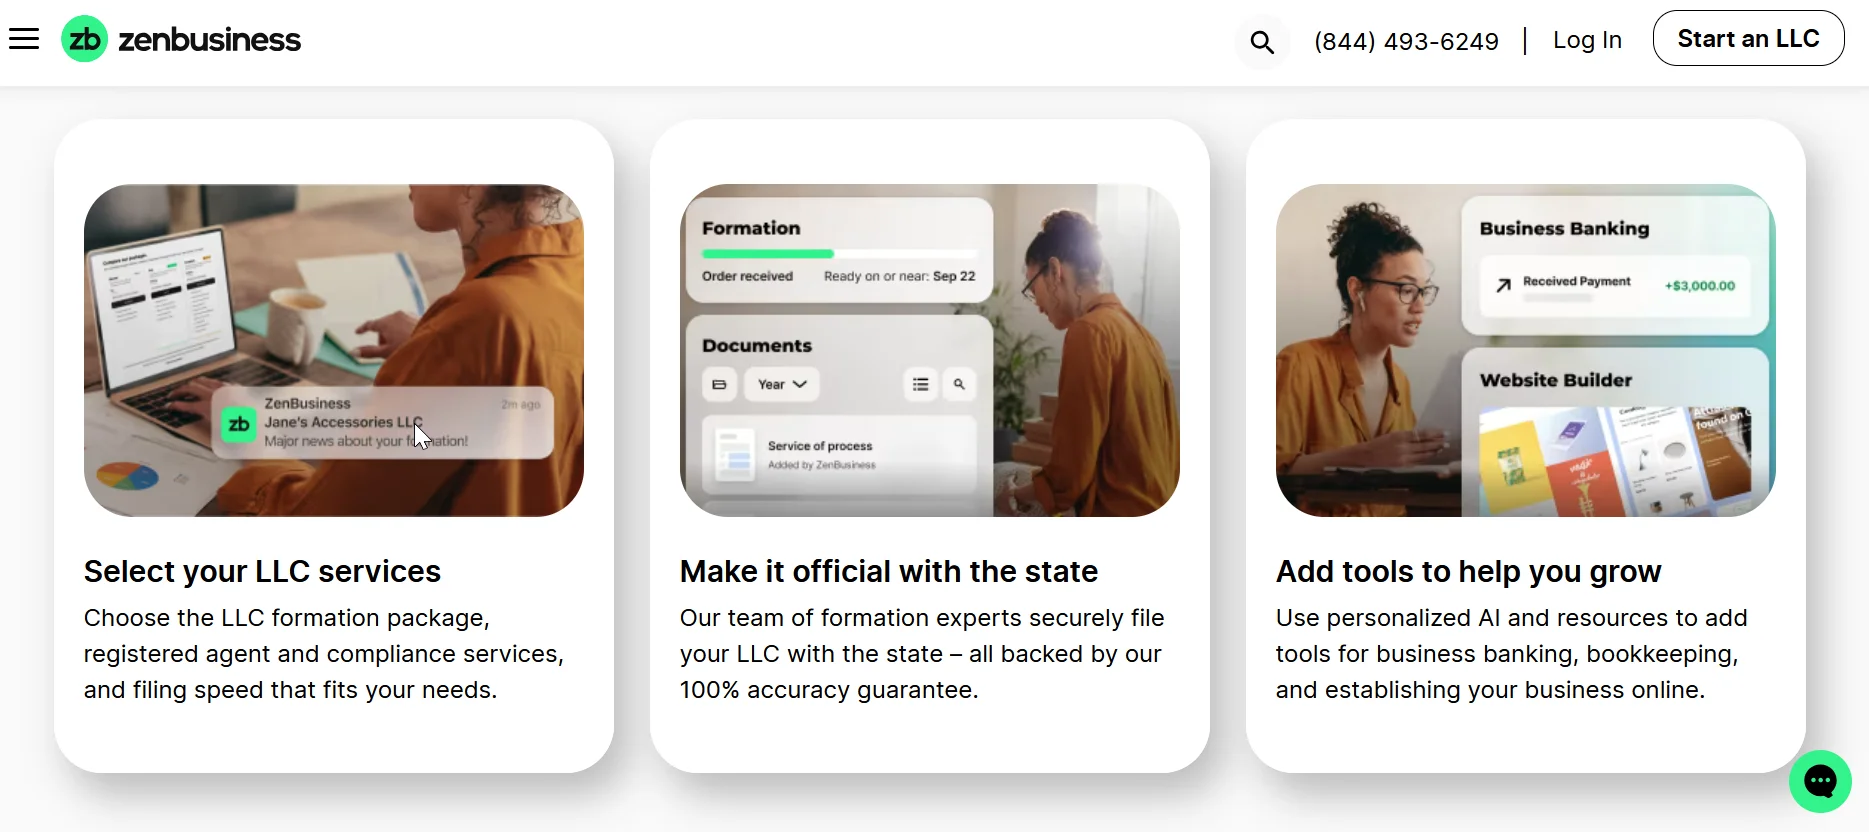Click the Log In link

(x=1587, y=40)
